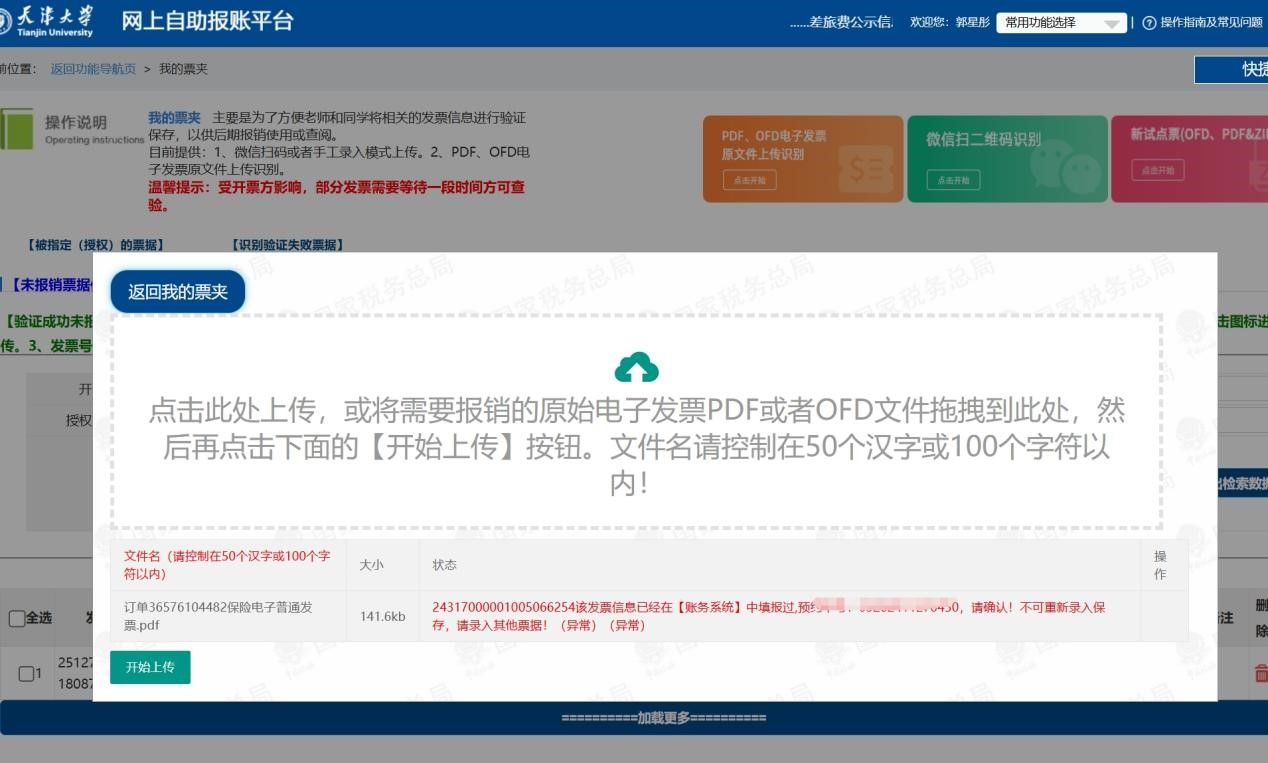Open the 【被指定（授权）的票据】 link
The image size is (1268, 763).
[x=95, y=245]
